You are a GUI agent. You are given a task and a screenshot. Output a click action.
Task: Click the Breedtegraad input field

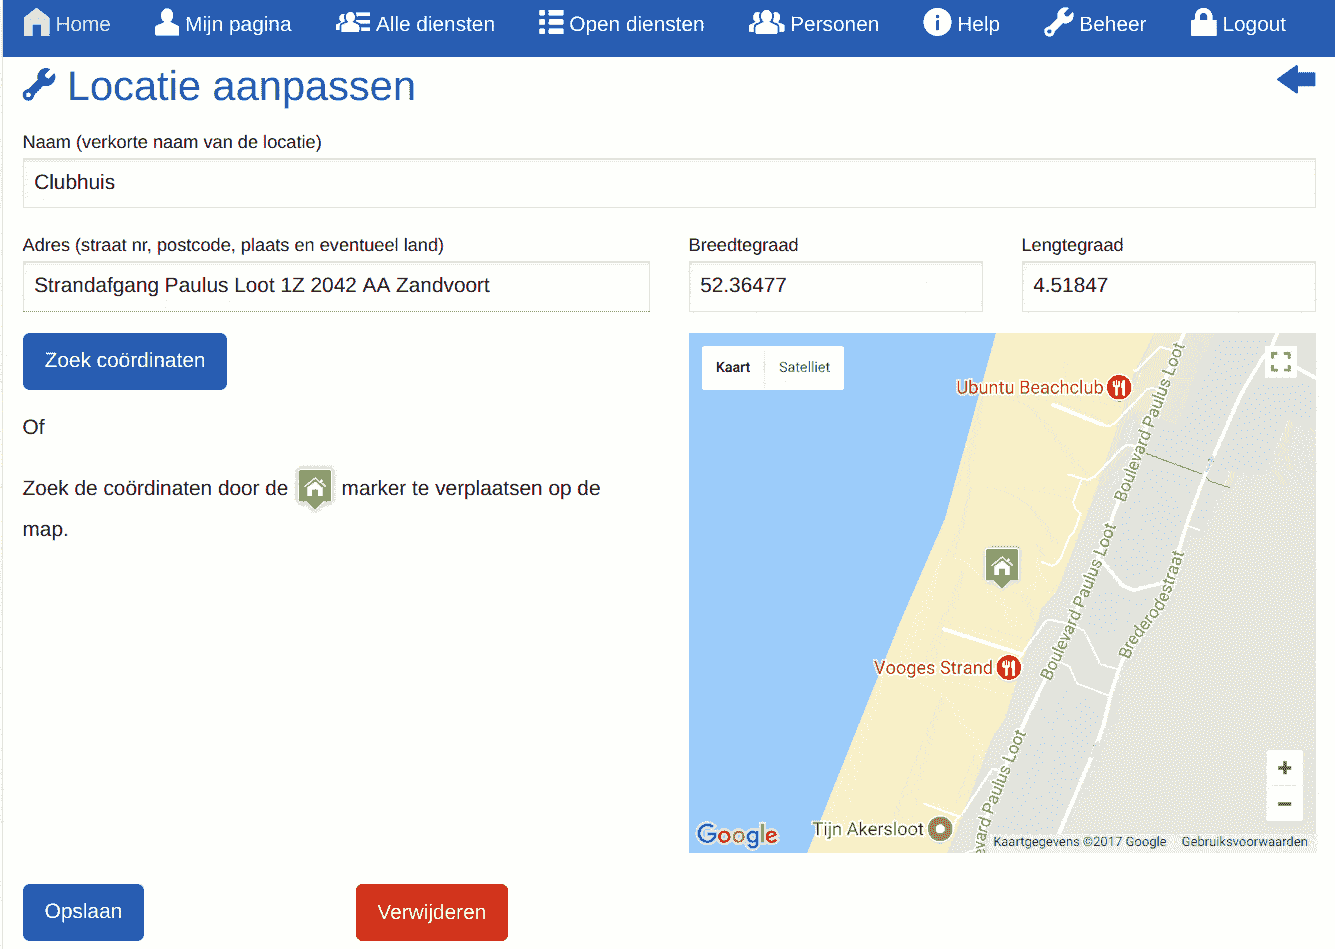(x=835, y=287)
